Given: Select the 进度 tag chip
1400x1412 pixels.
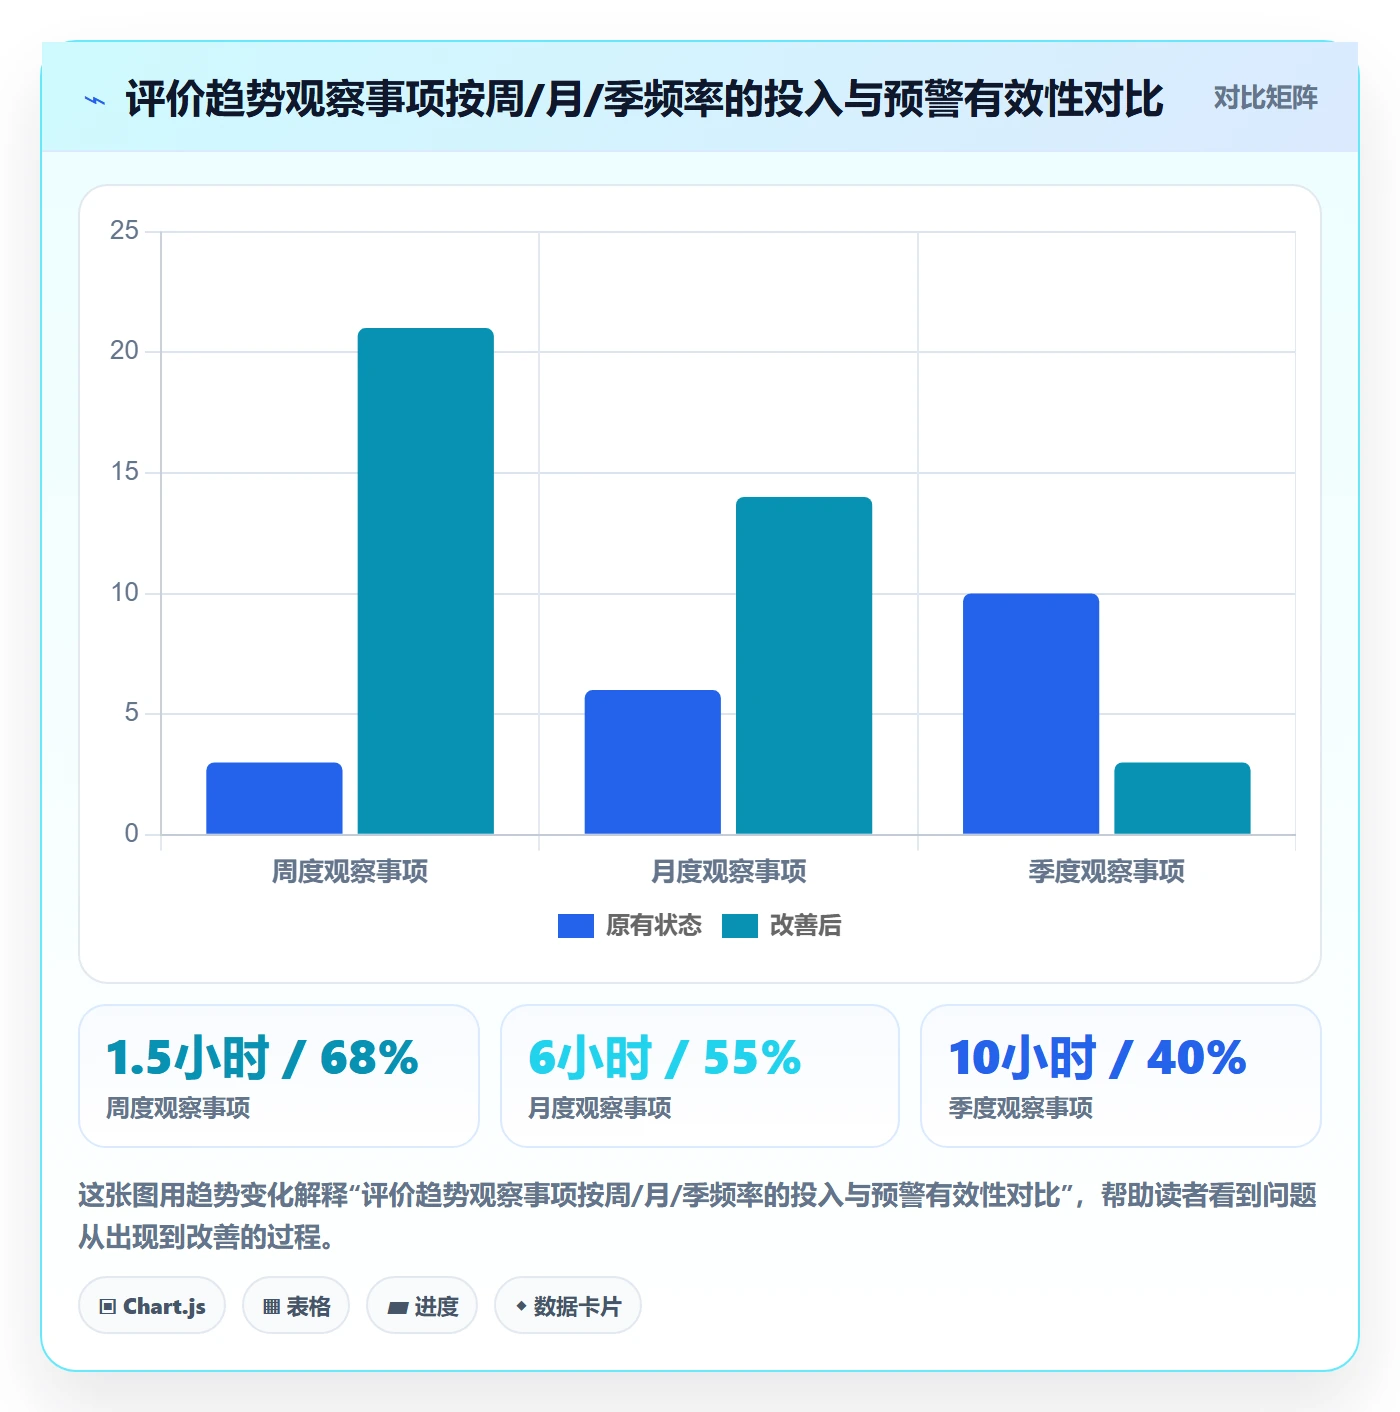Looking at the screenshot, I should [x=422, y=1306].
